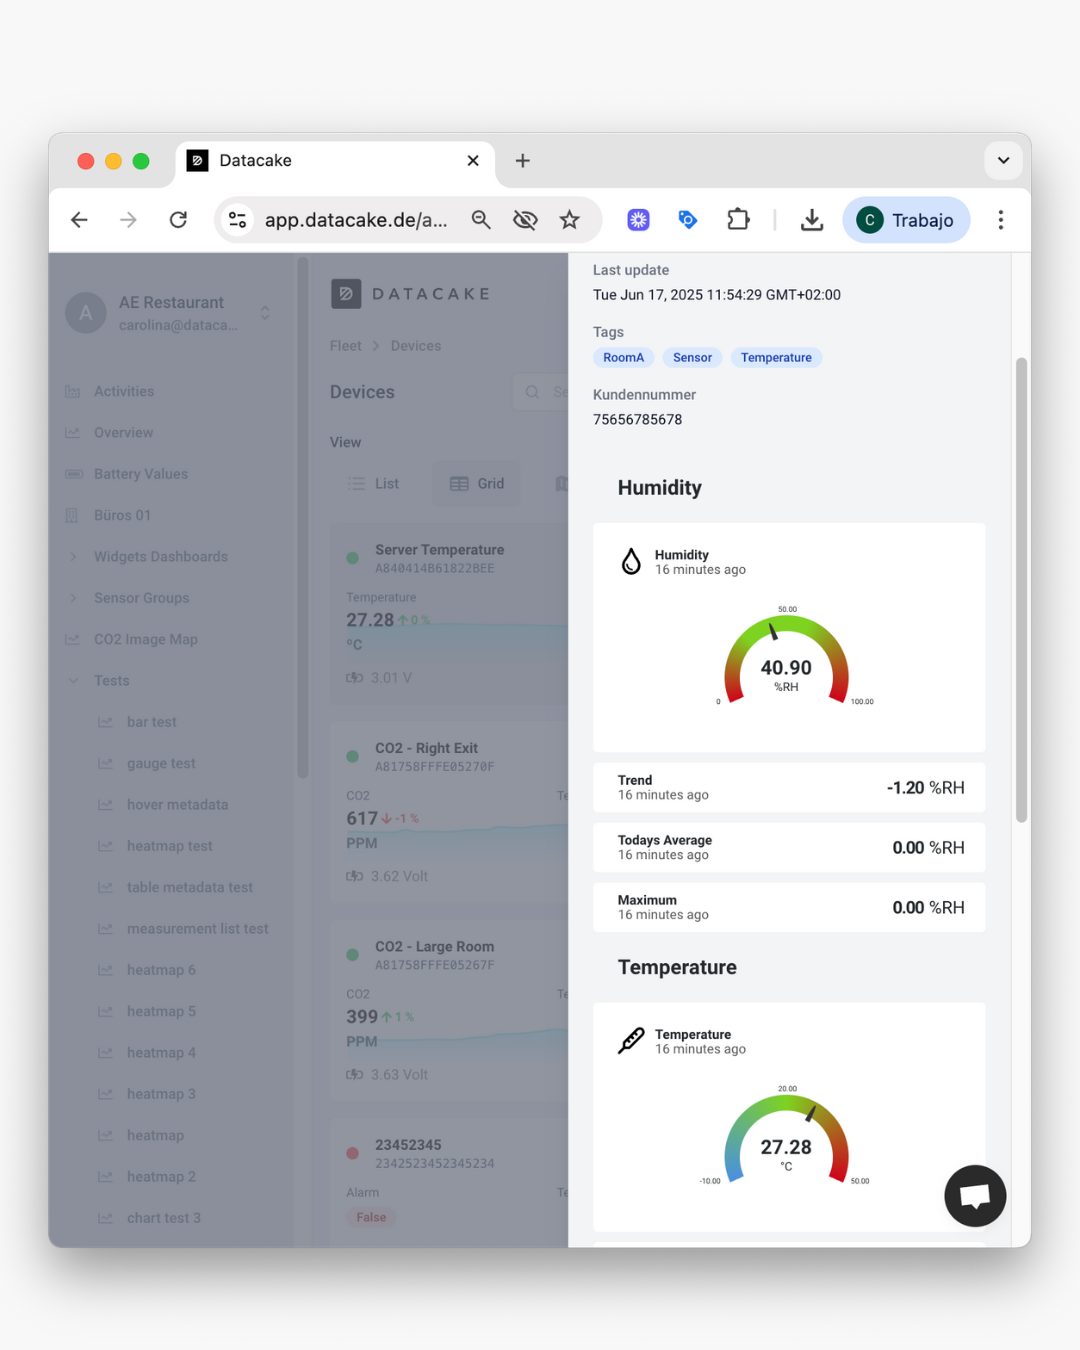Open browser downloads
1080x1350 pixels.
coord(812,220)
